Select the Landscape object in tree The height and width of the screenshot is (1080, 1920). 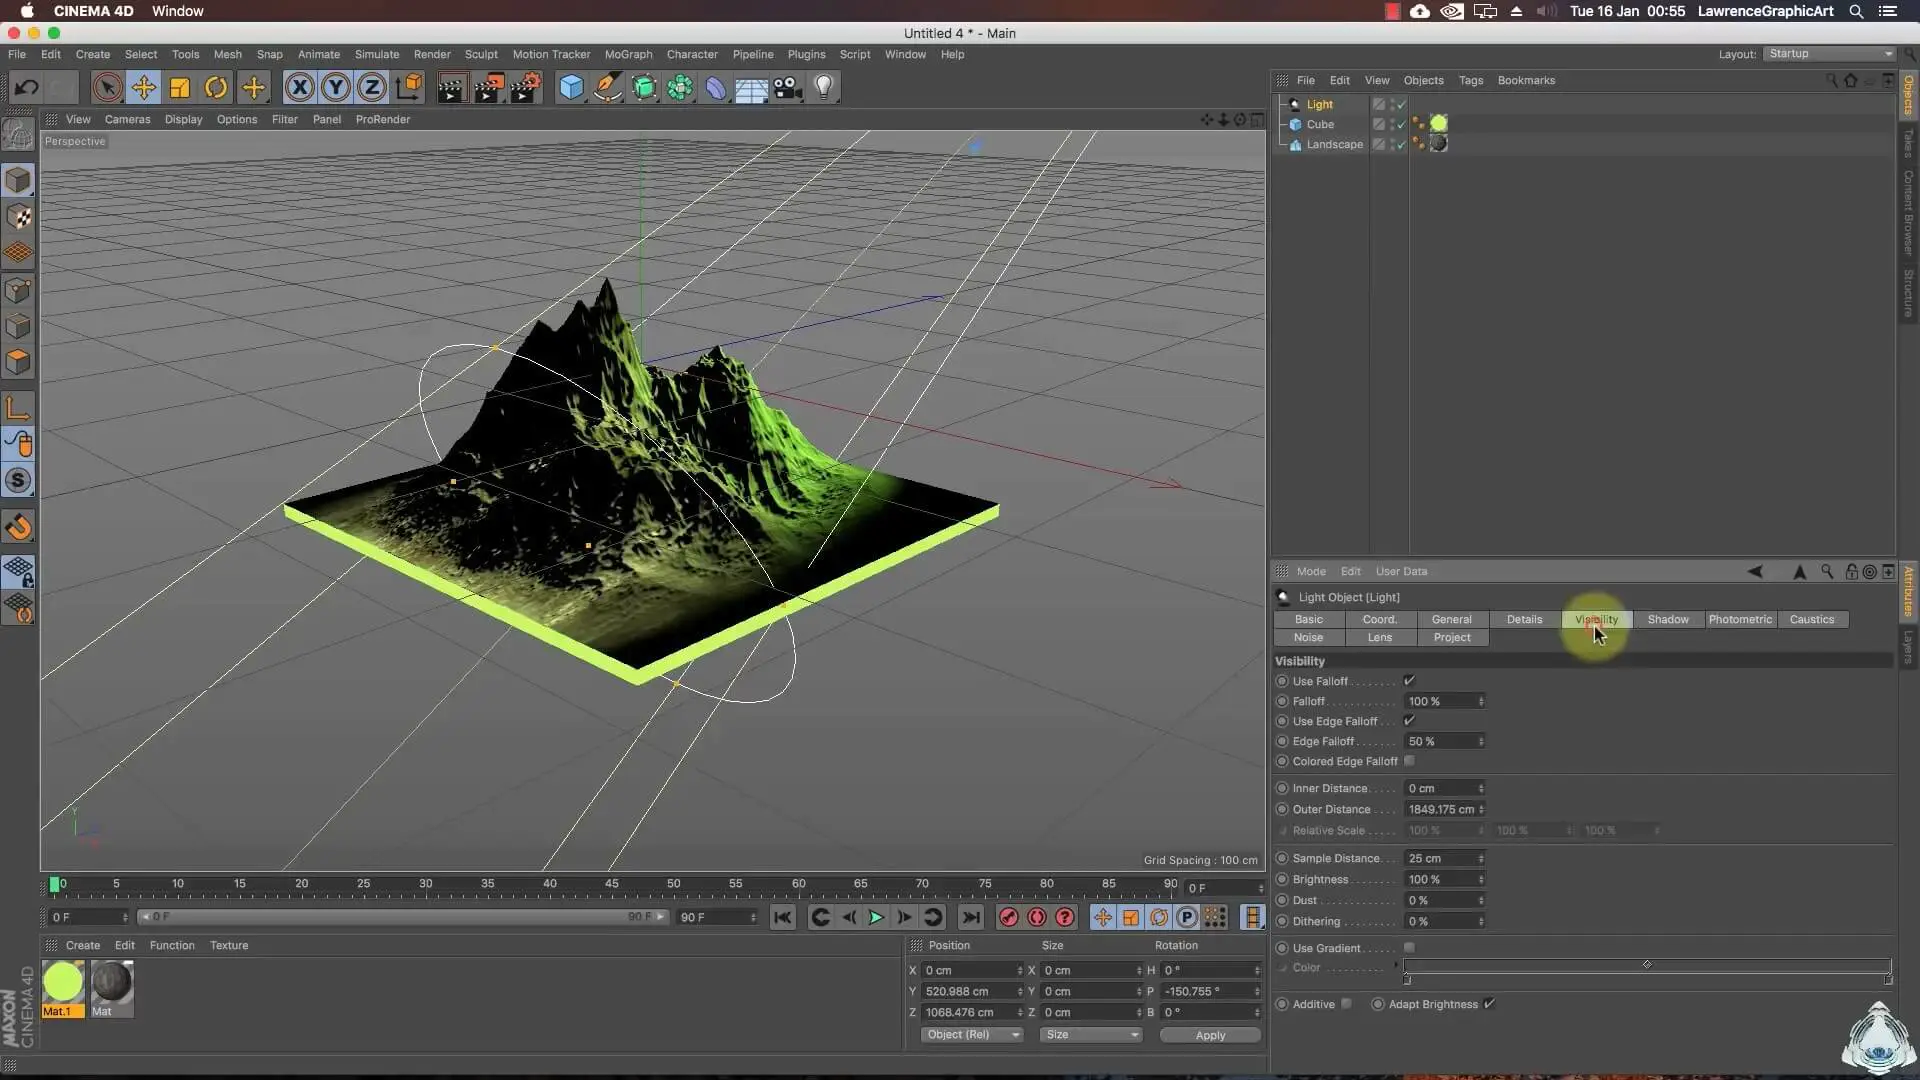click(1334, 144)
